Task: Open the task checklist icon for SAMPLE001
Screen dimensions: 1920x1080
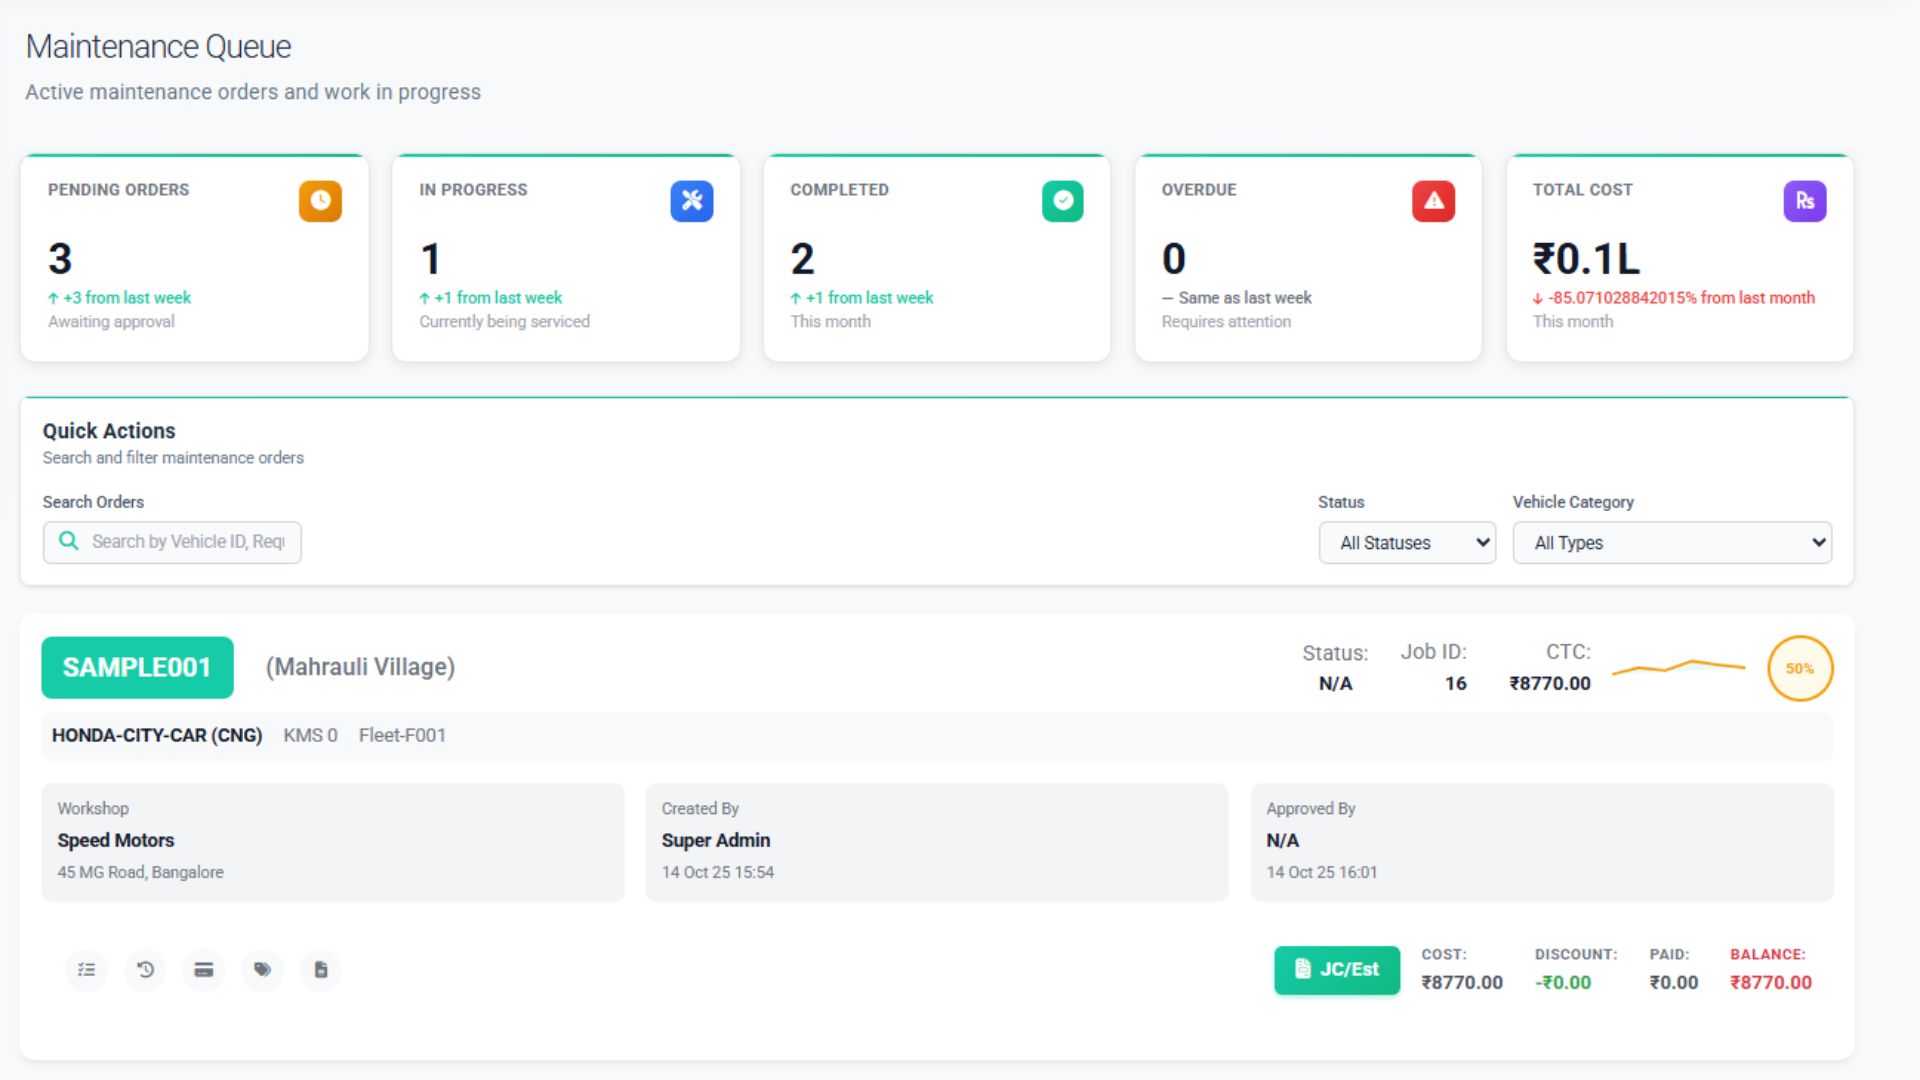Action: [x=87, y=970]
